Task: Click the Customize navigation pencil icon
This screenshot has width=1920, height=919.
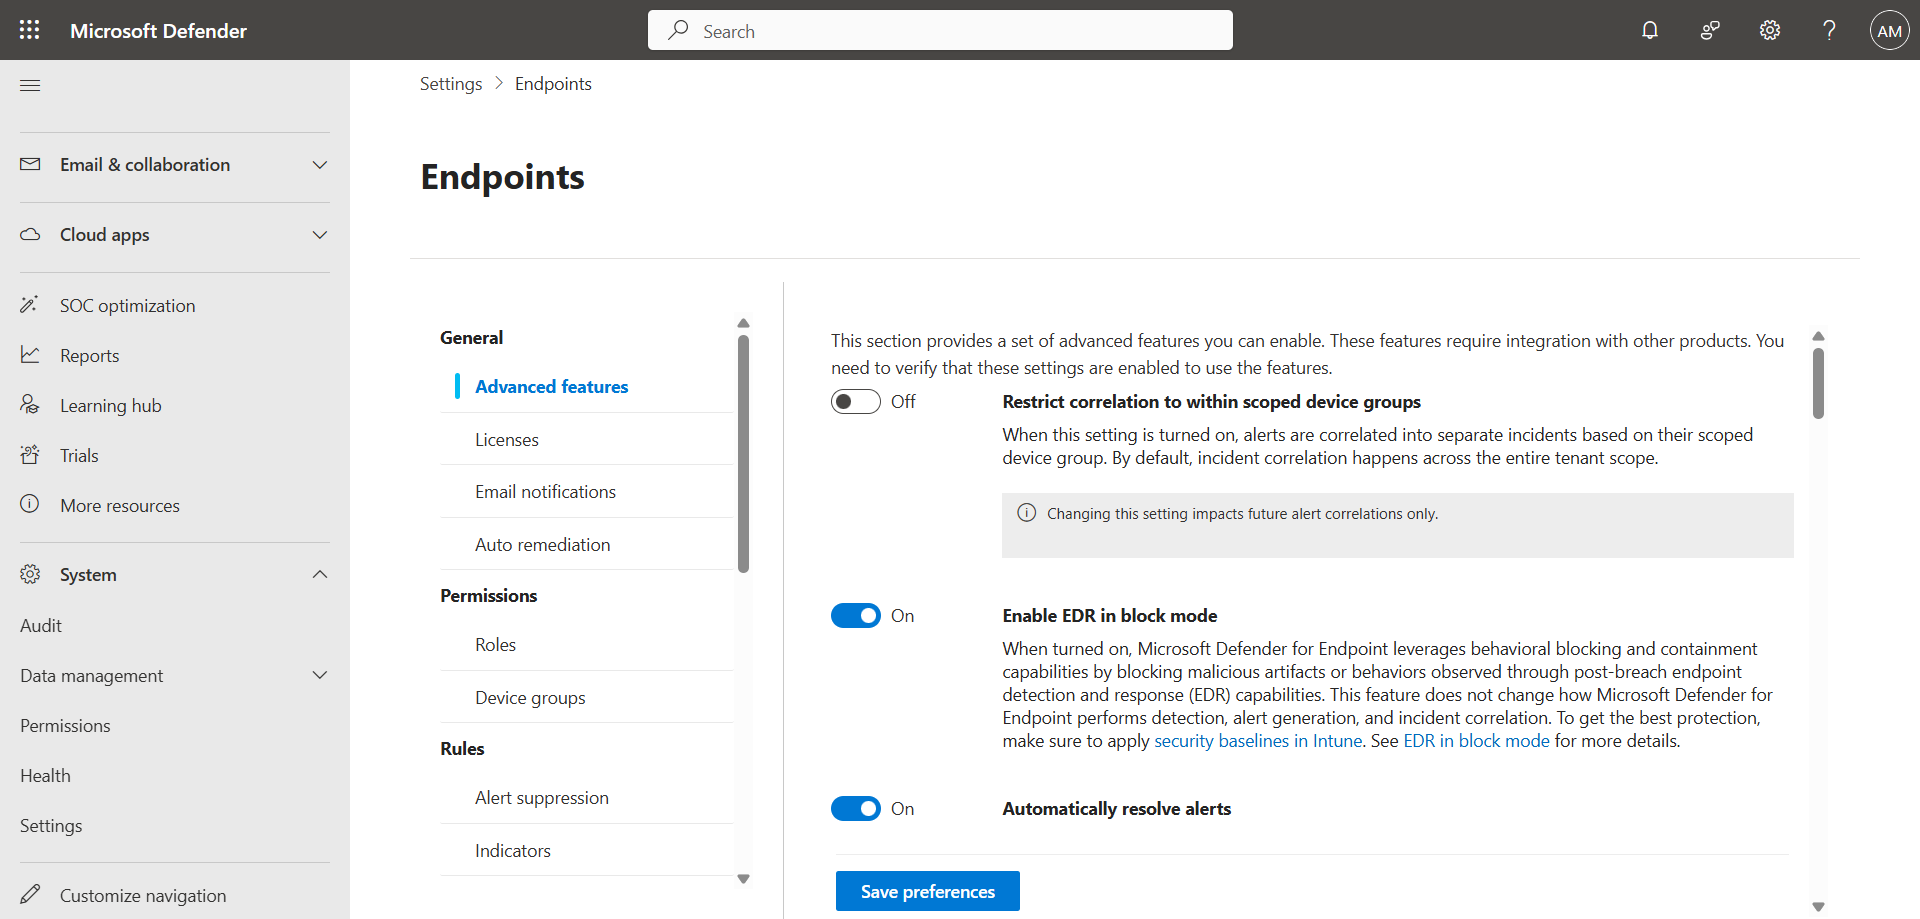Action: click(x=30, y=894)
